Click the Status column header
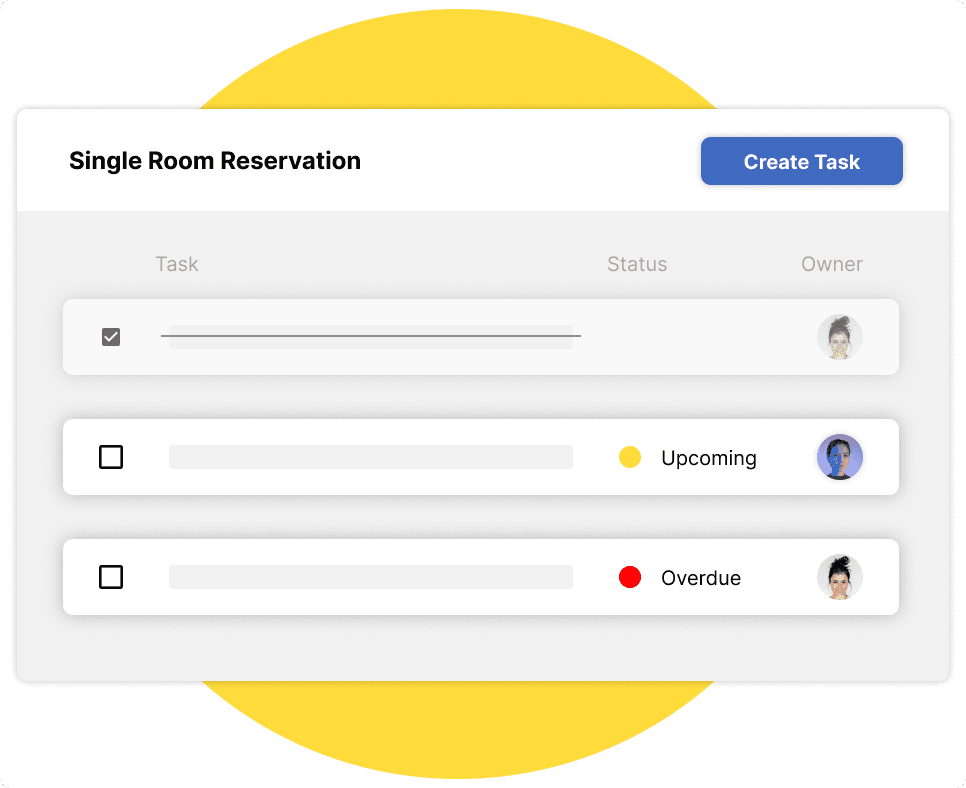966x788 pixels. 637,264
